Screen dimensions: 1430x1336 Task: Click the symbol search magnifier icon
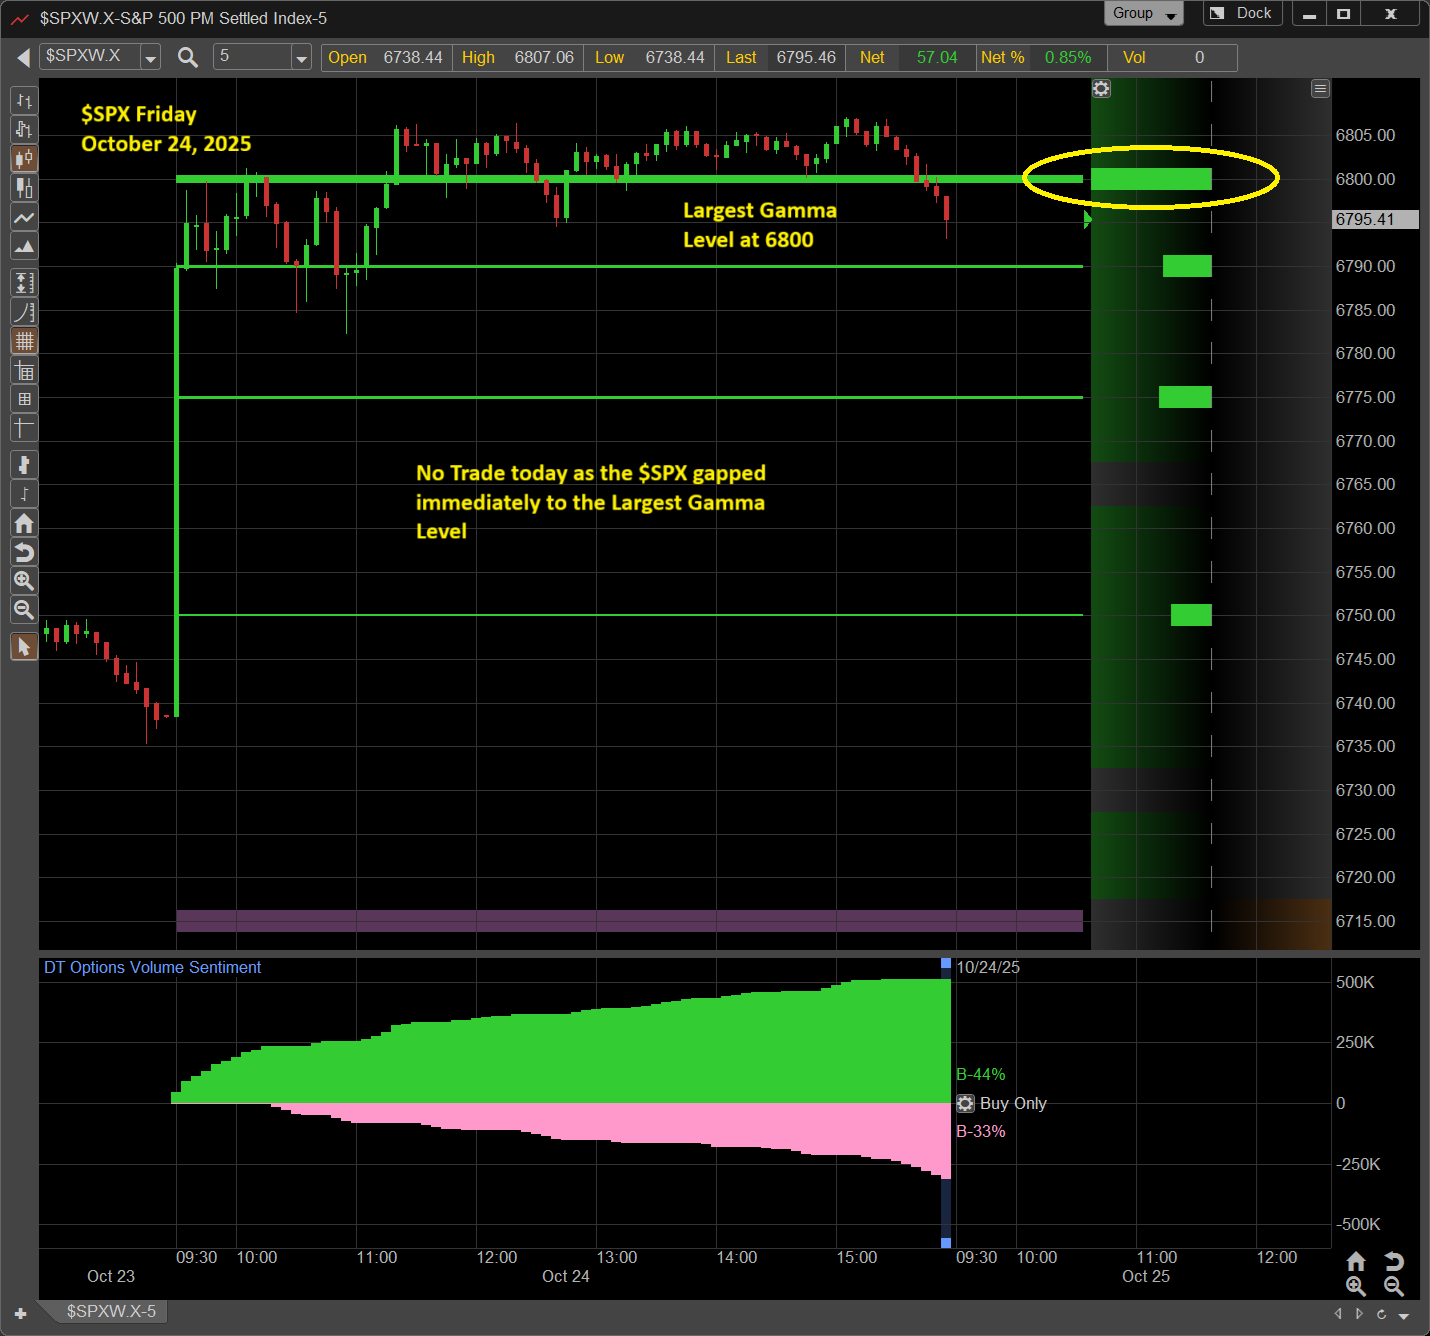(187, 57)
